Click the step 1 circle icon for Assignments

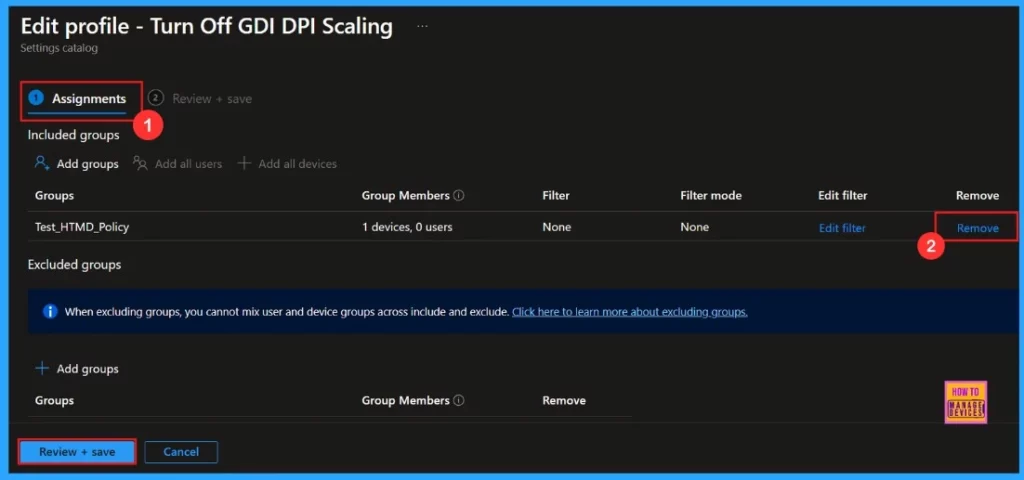pyautogui.click(x=36, y=99)
